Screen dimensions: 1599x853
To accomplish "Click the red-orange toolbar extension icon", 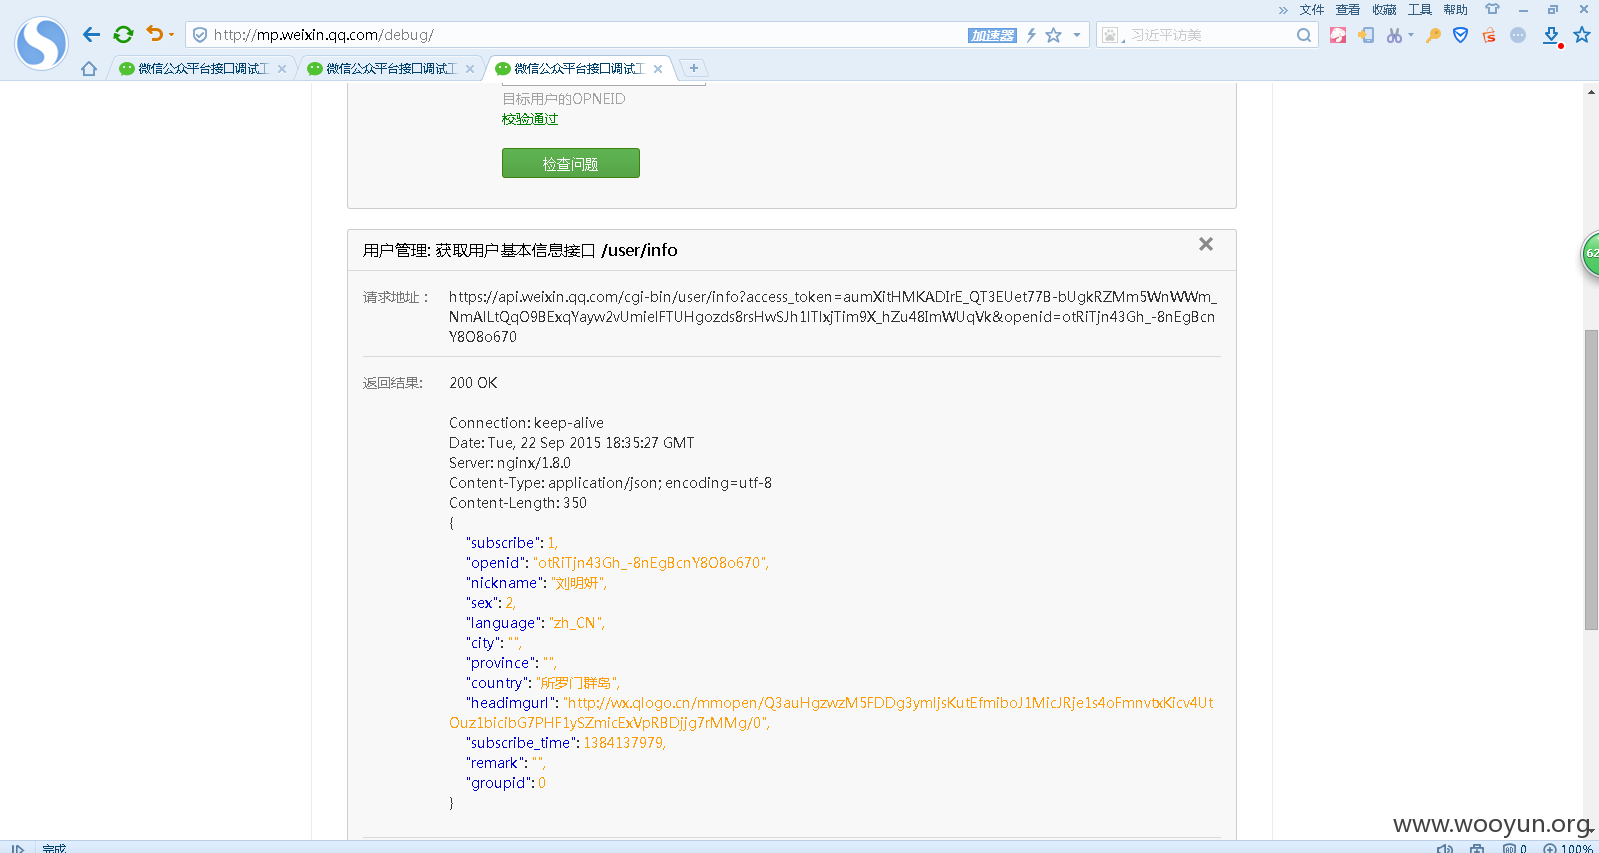I will point(1489,35).
